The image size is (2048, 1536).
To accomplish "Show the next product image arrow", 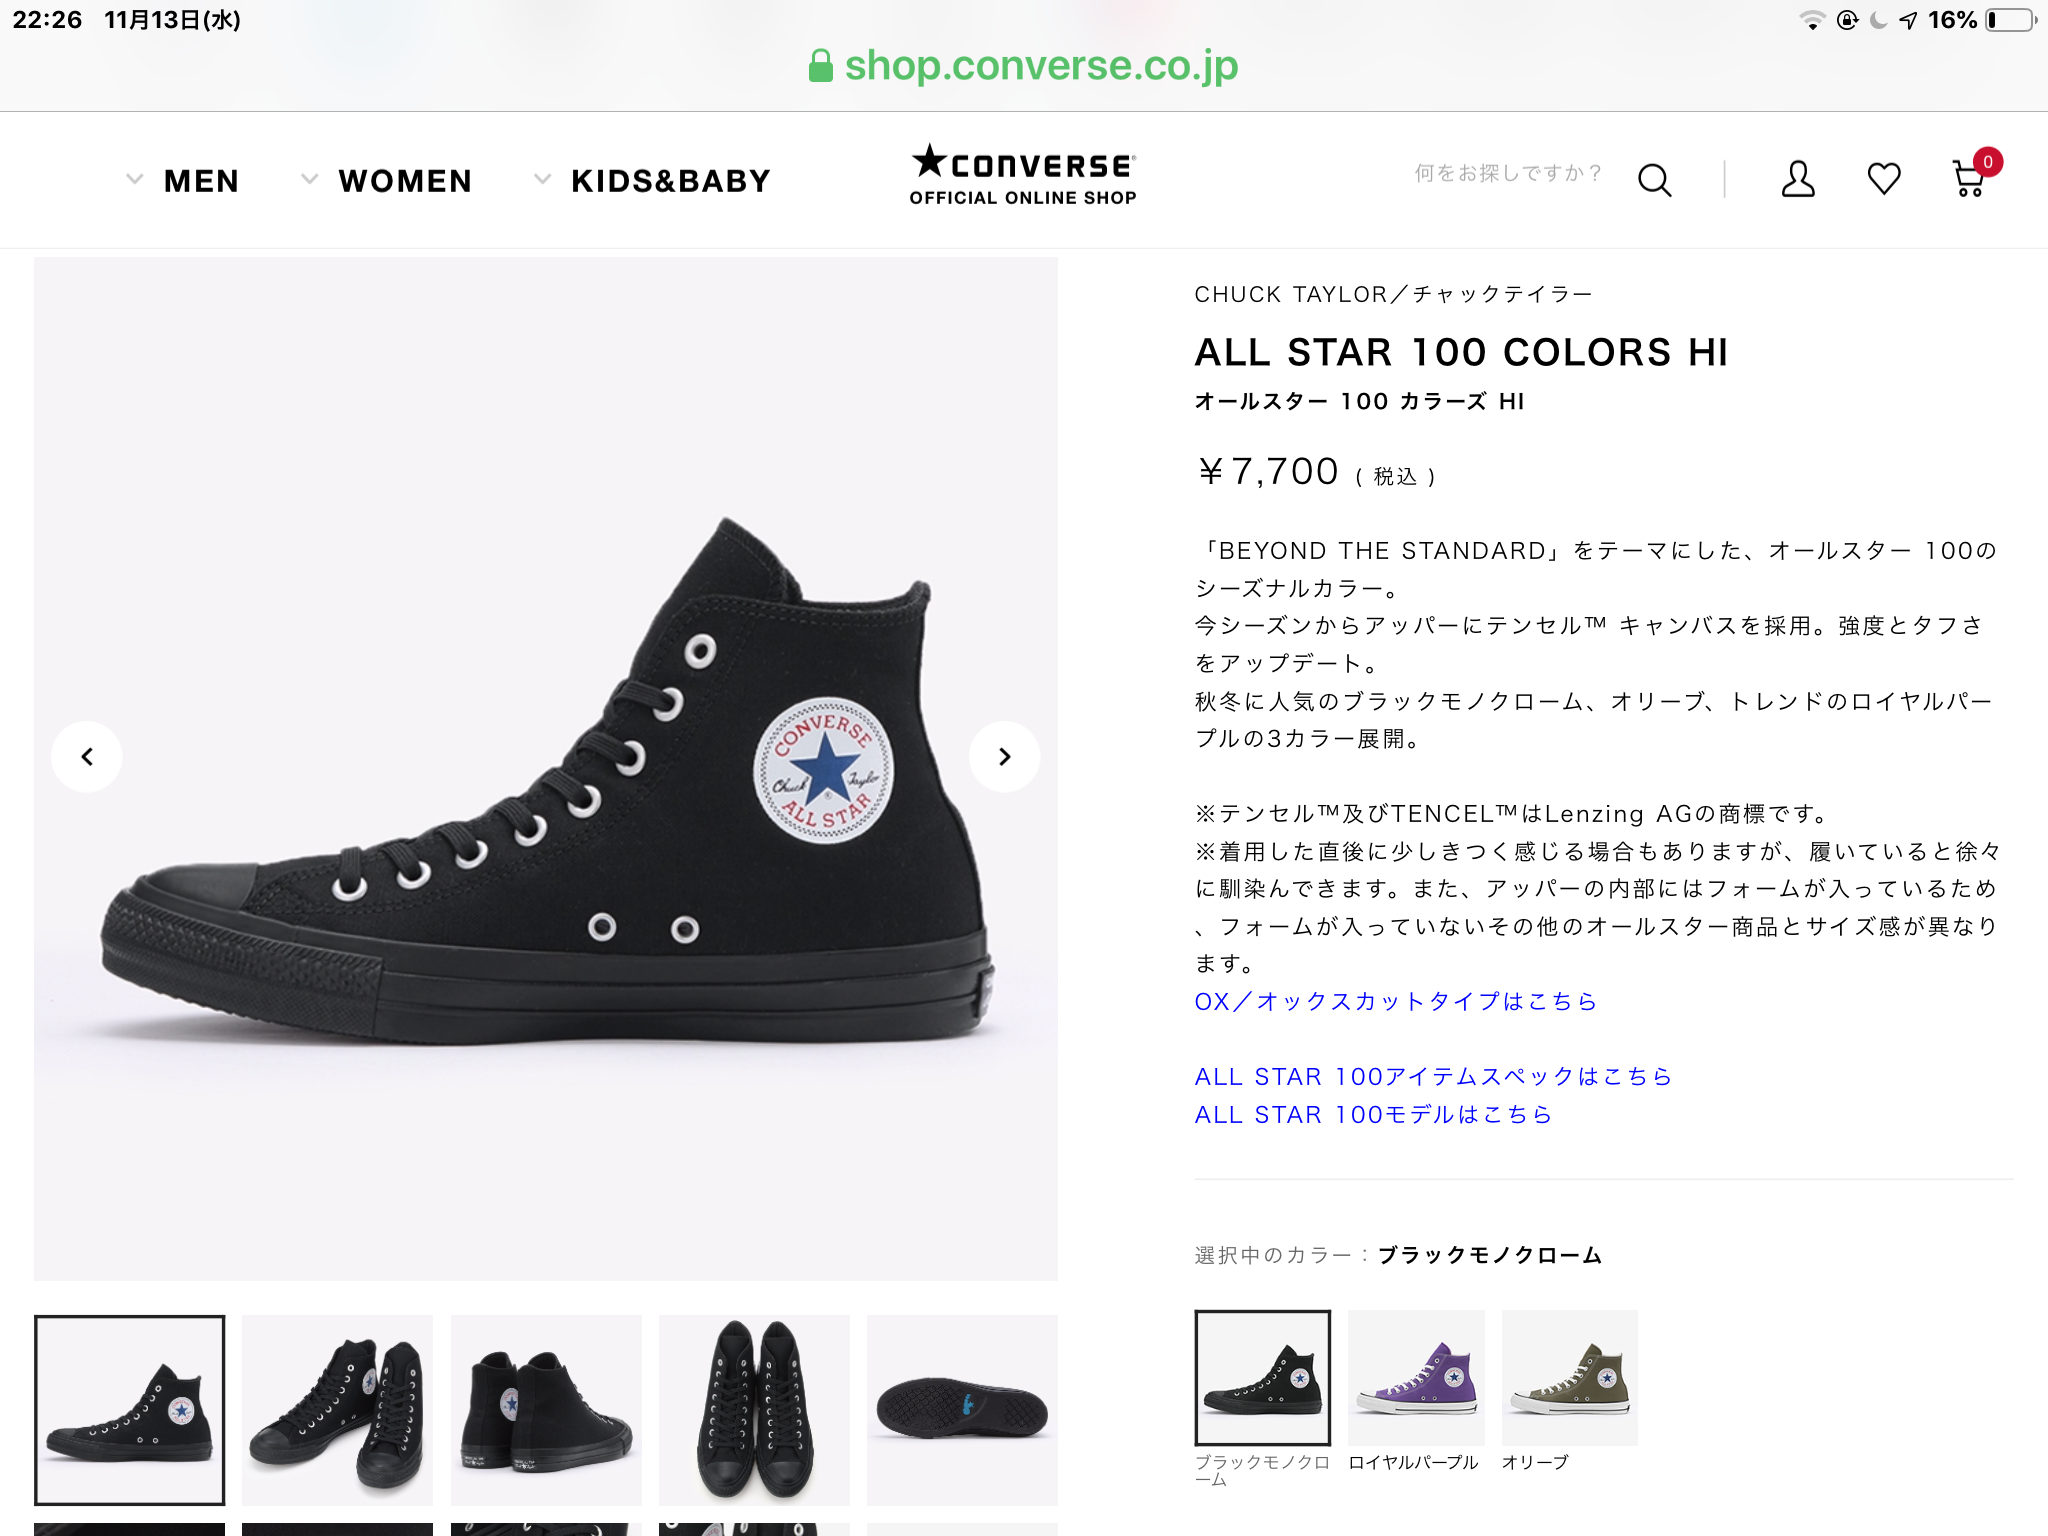I will [x=1004, y=757].
